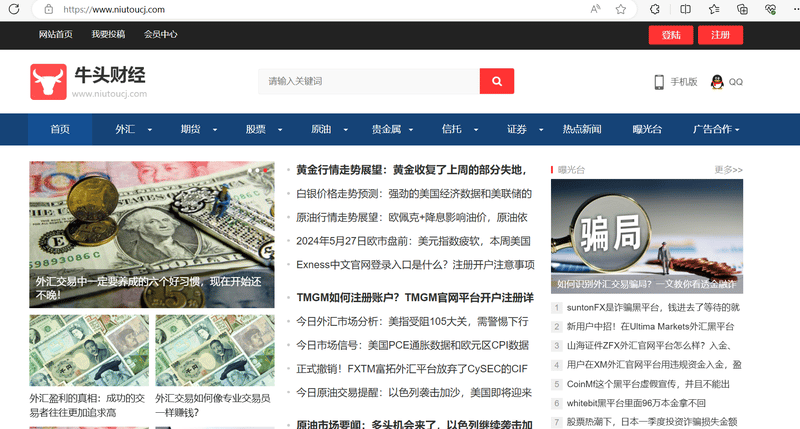Open ranked item 用户在XM外汇官网平台
This screenshot has width=800, height=429.
tap(654, 365)
